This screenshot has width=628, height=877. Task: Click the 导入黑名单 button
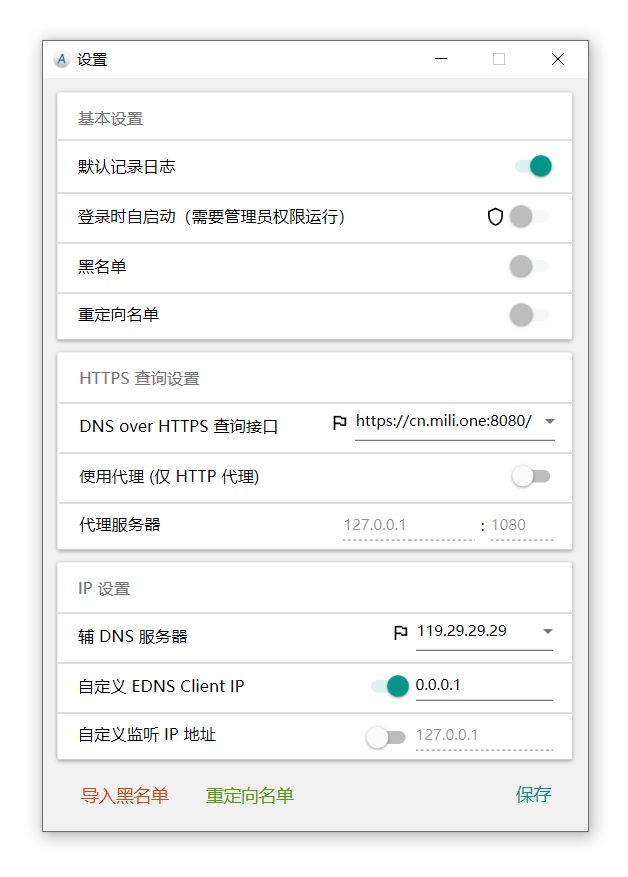(125, 796)
